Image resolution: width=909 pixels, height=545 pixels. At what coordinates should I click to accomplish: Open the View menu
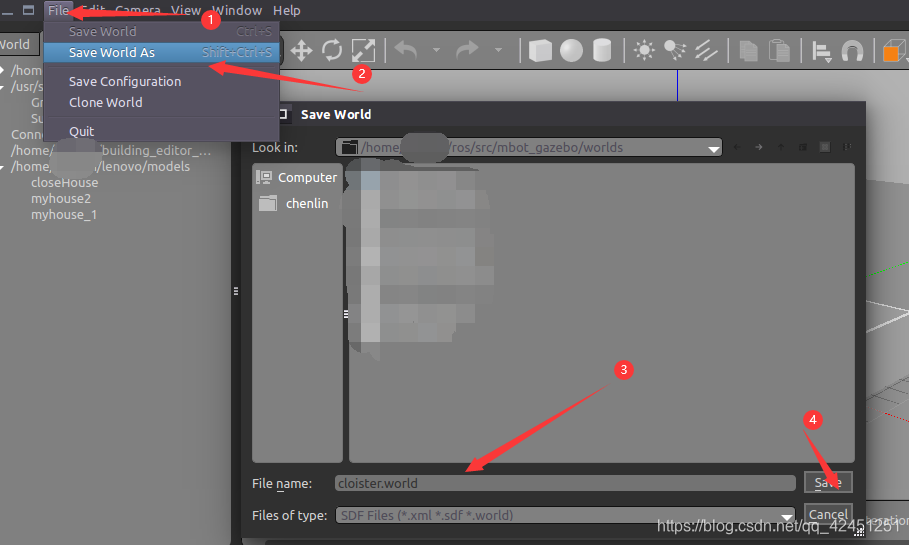coord(186,10)
